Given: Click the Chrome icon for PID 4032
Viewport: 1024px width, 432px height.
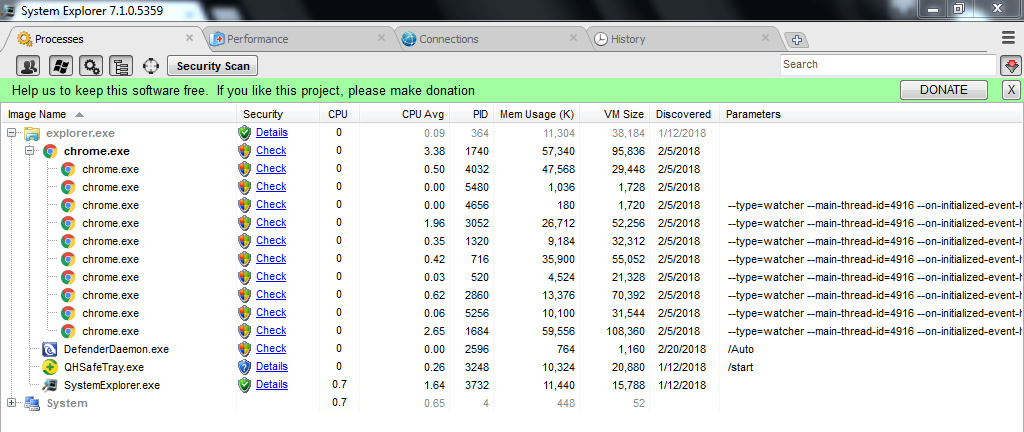Looking at the screenshot, I should point(68,170).
